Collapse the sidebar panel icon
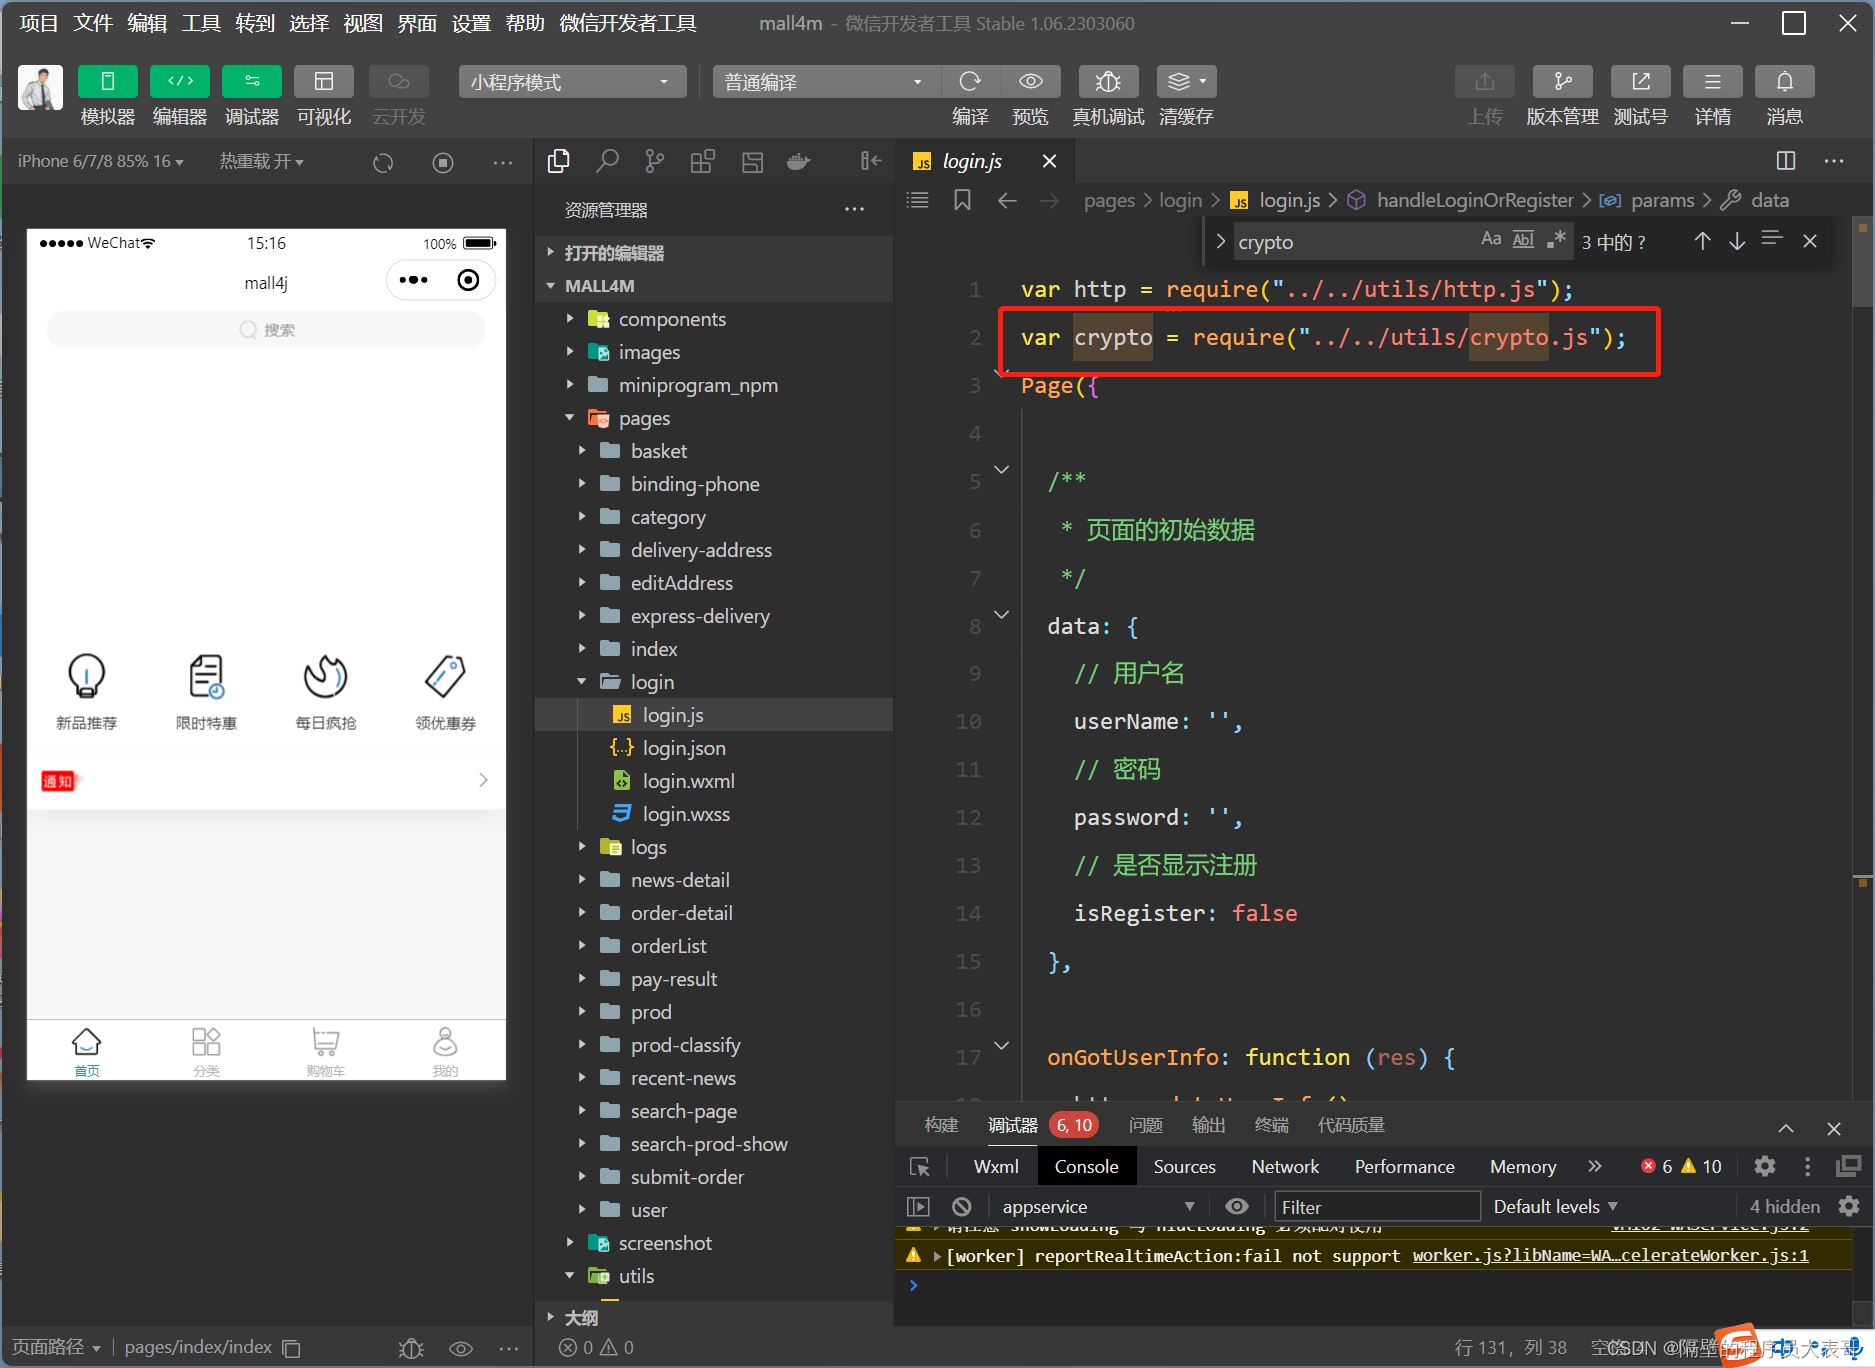Image resolution: width=1875 pixels, height=1368 pixels. [871, 161]
